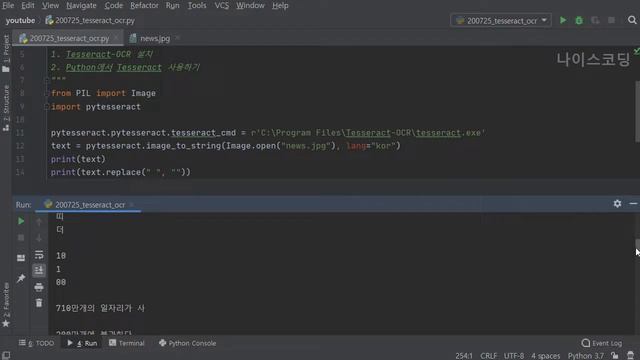
Task: Place cursor on the print(text) line
Action: tap(78, 159)
